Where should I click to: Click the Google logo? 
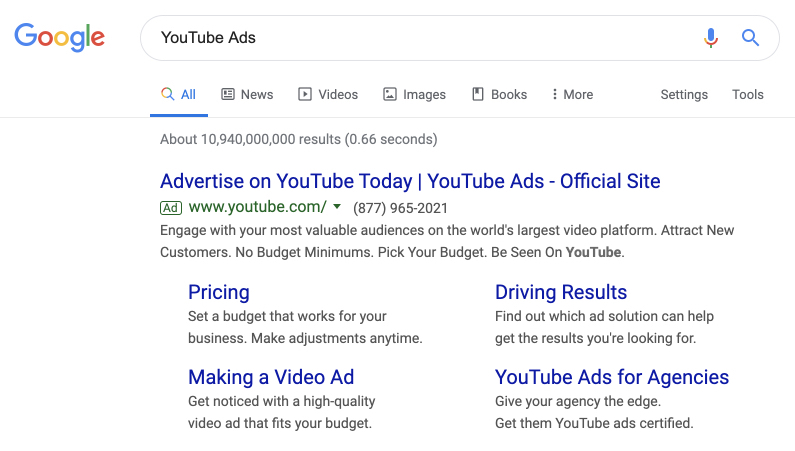(59, 37)
